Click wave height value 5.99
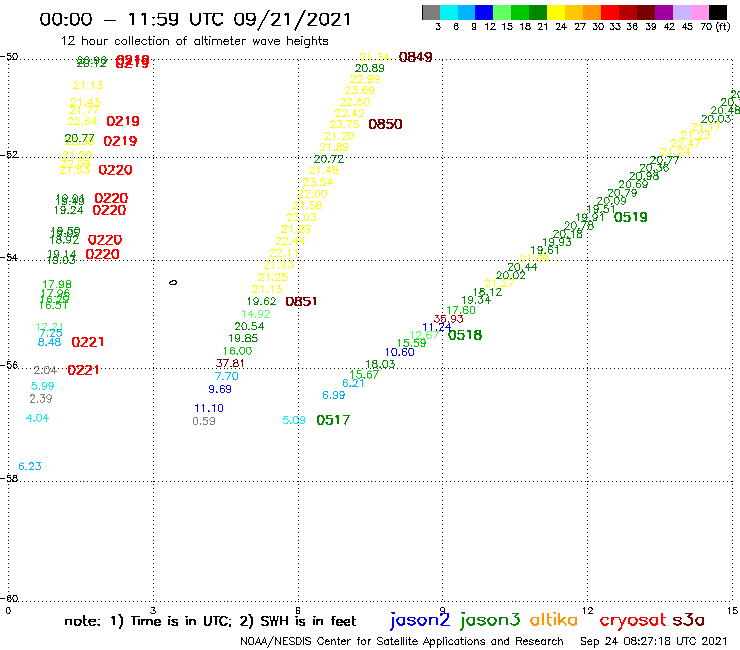The width and height of the screenshot is (740, 650). pos(42,386)
